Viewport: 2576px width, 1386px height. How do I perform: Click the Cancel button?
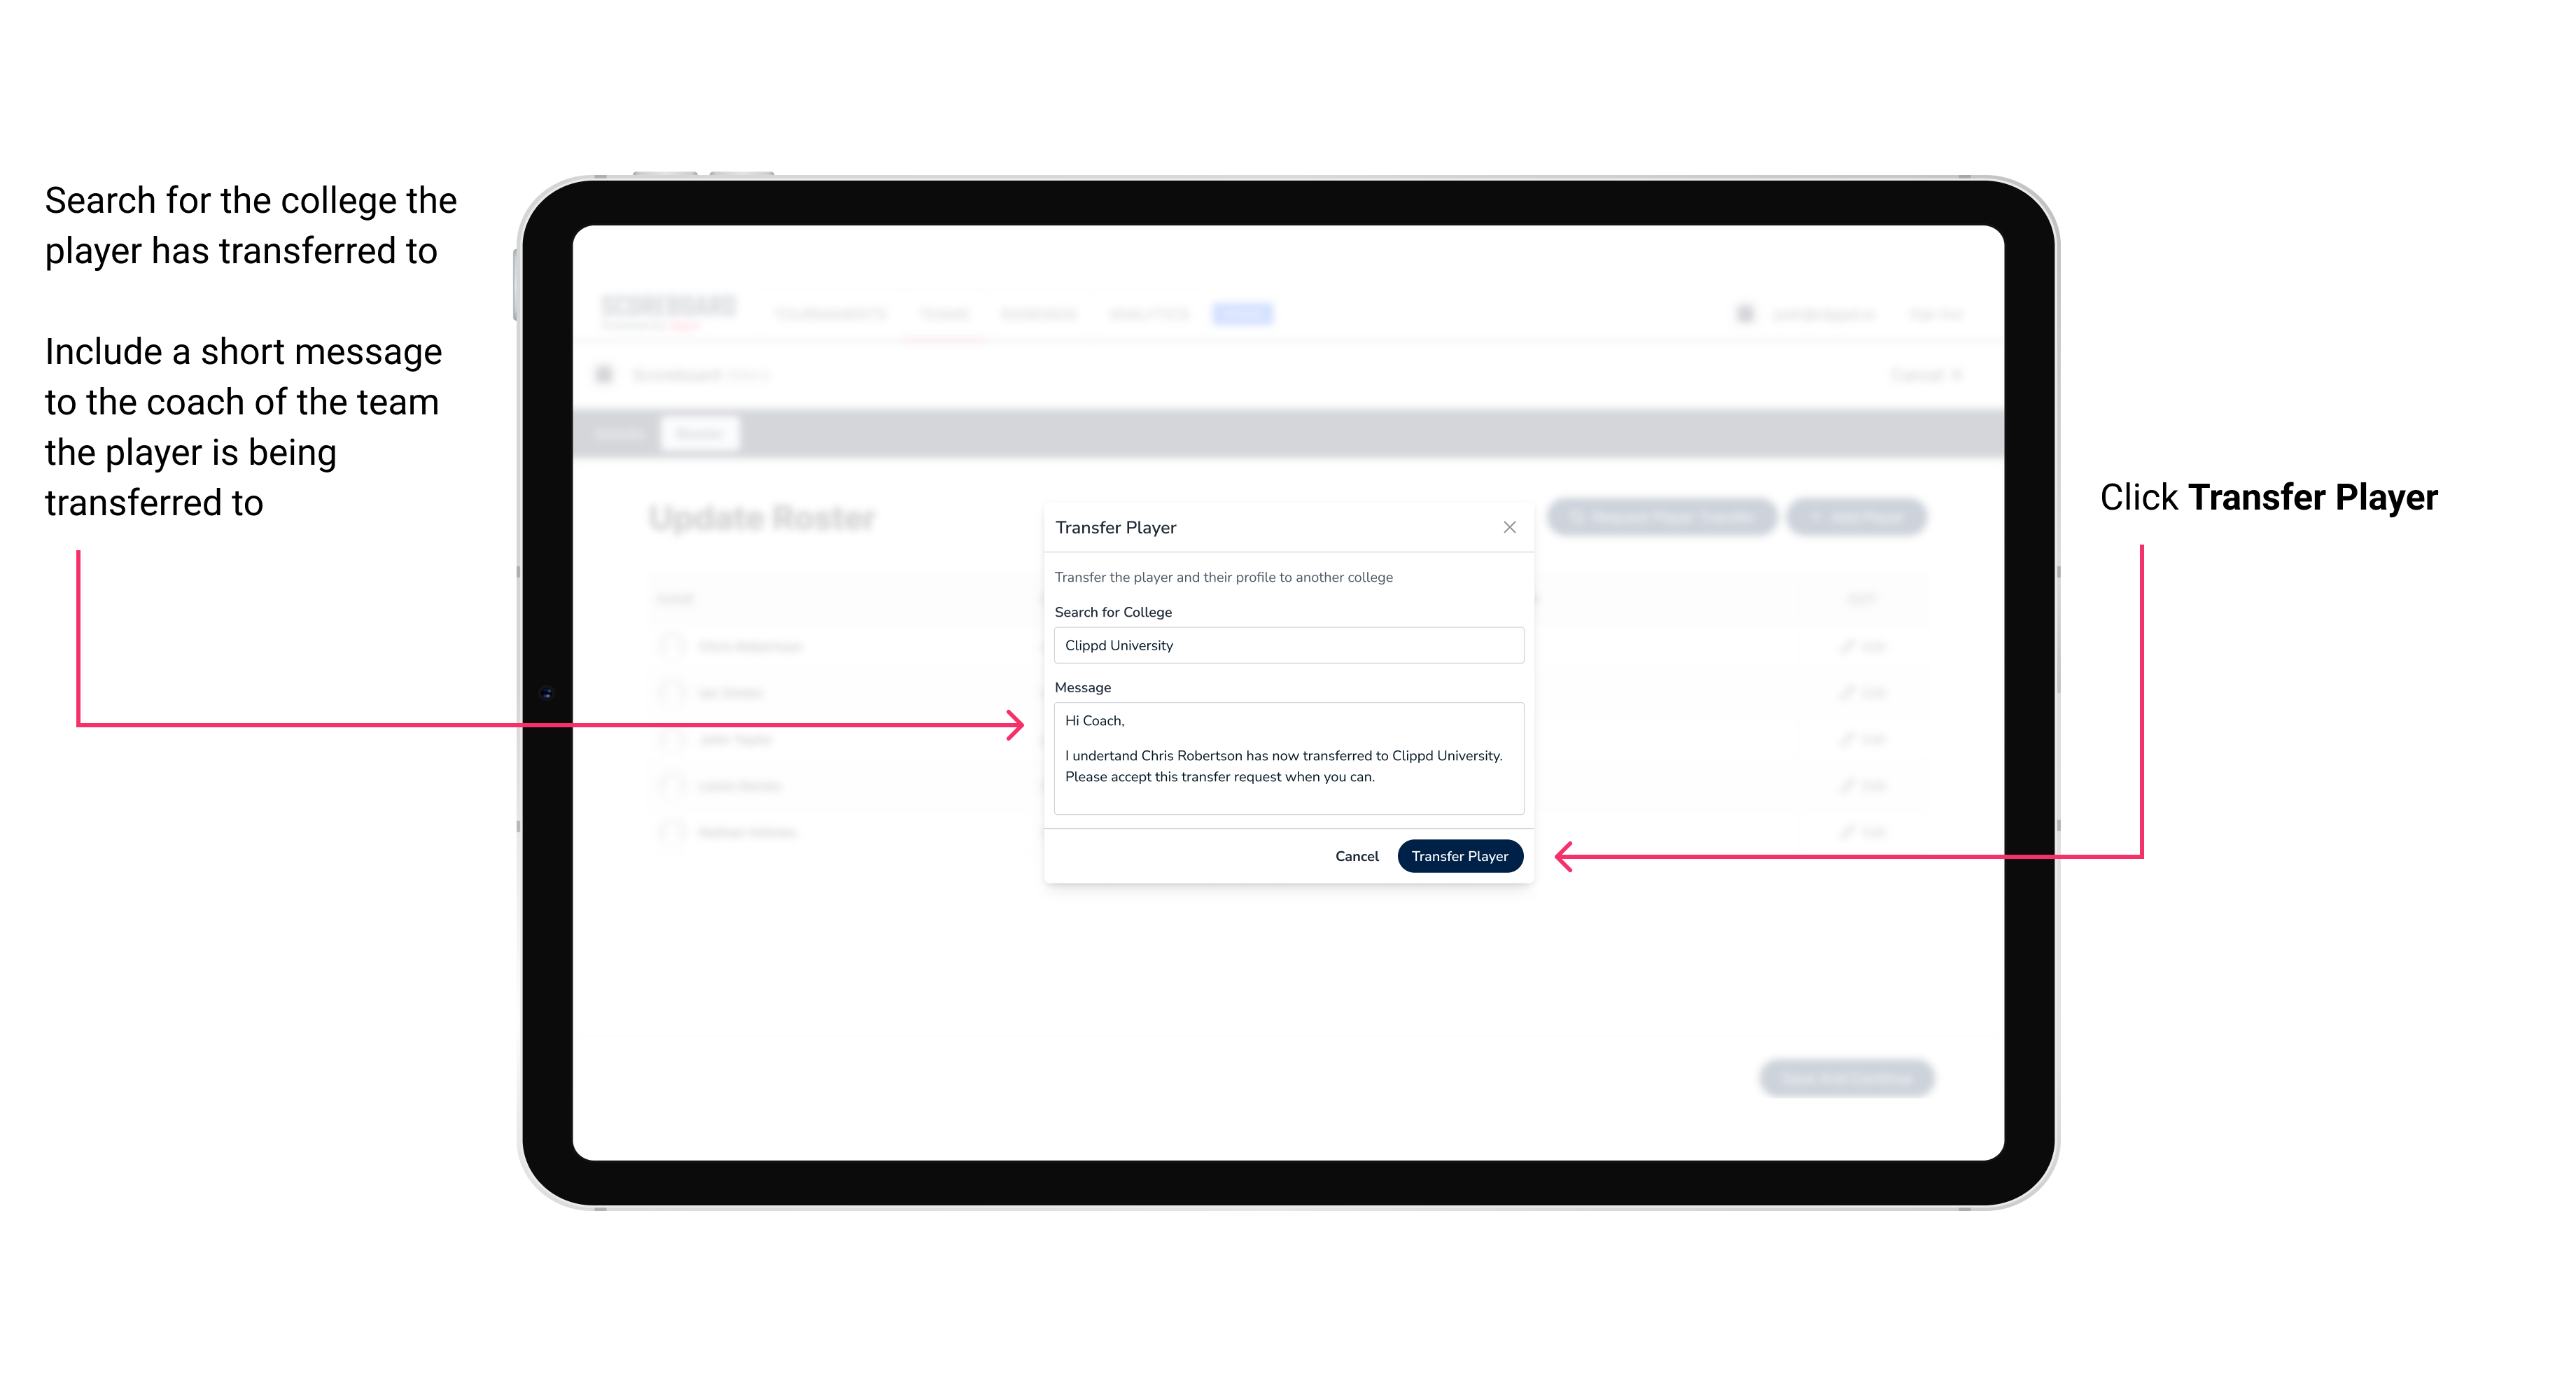tap(1358, 855)
